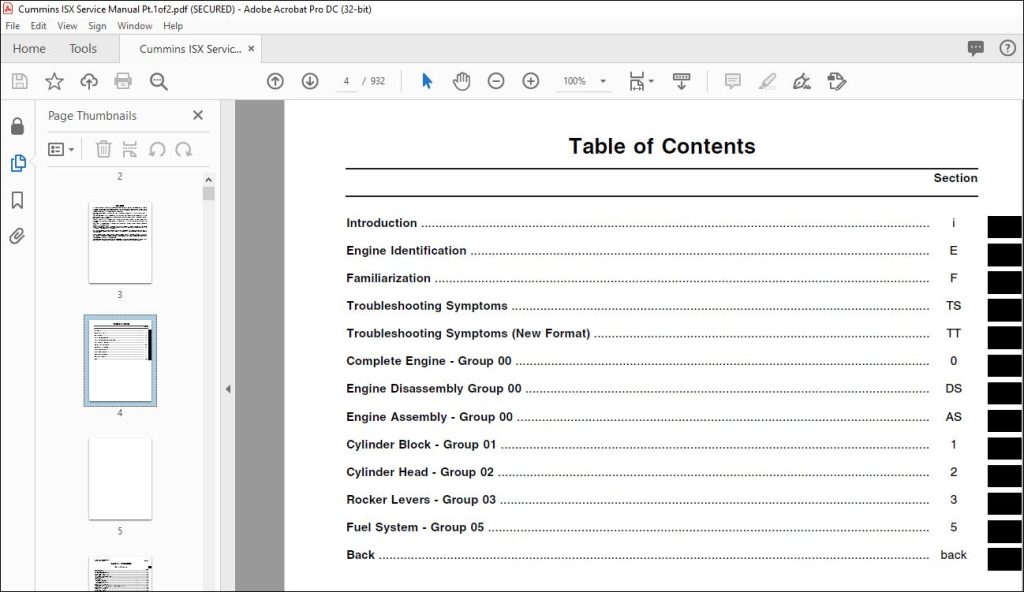This screenshot has width=1024, height=592.
Task: Toggle scrolling read mode icon
Action: [681, 81]
